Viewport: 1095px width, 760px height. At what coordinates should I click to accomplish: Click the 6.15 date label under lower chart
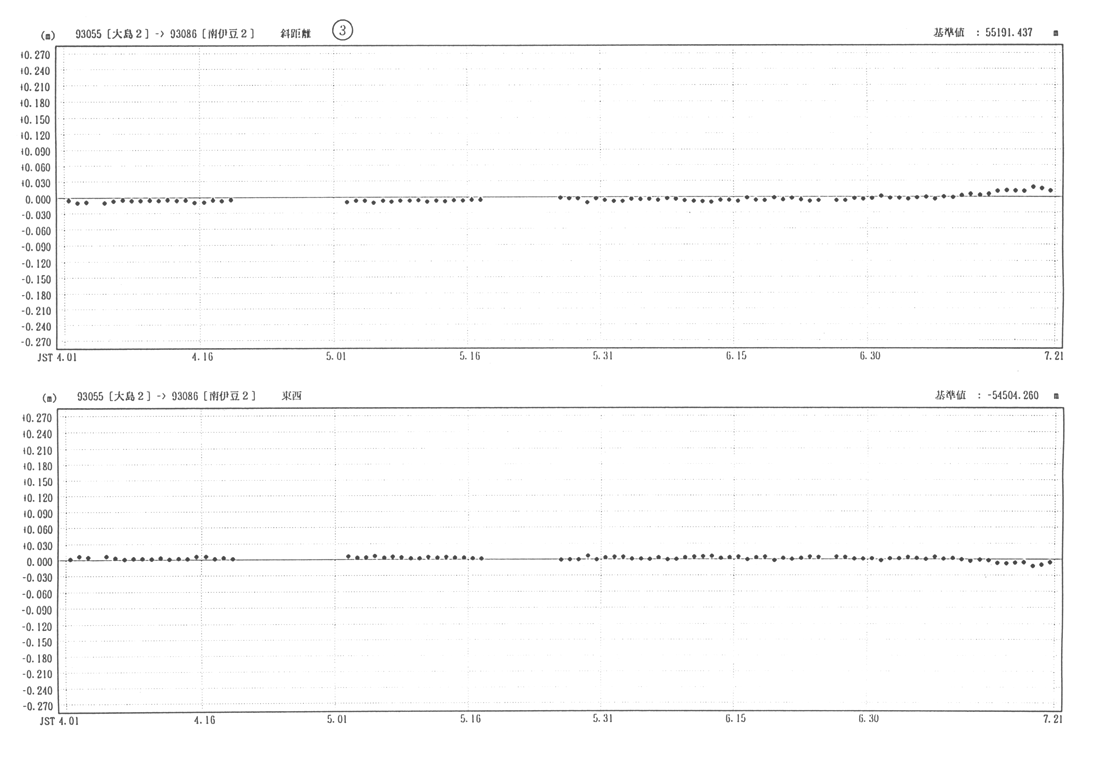coord(735,719)
